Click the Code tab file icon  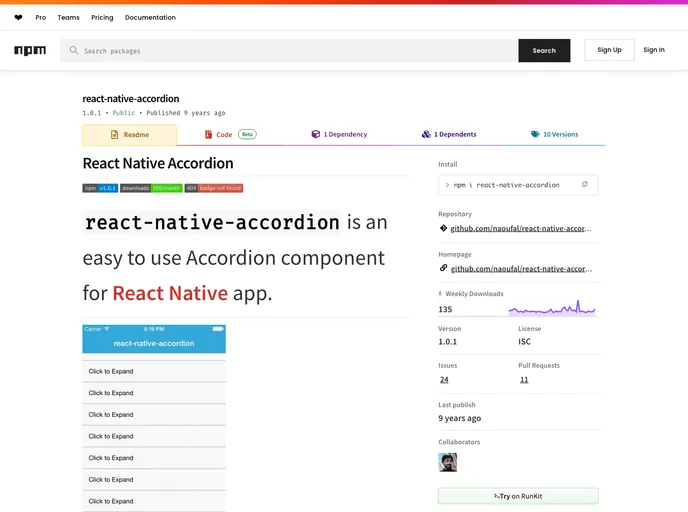pos(208,134)
